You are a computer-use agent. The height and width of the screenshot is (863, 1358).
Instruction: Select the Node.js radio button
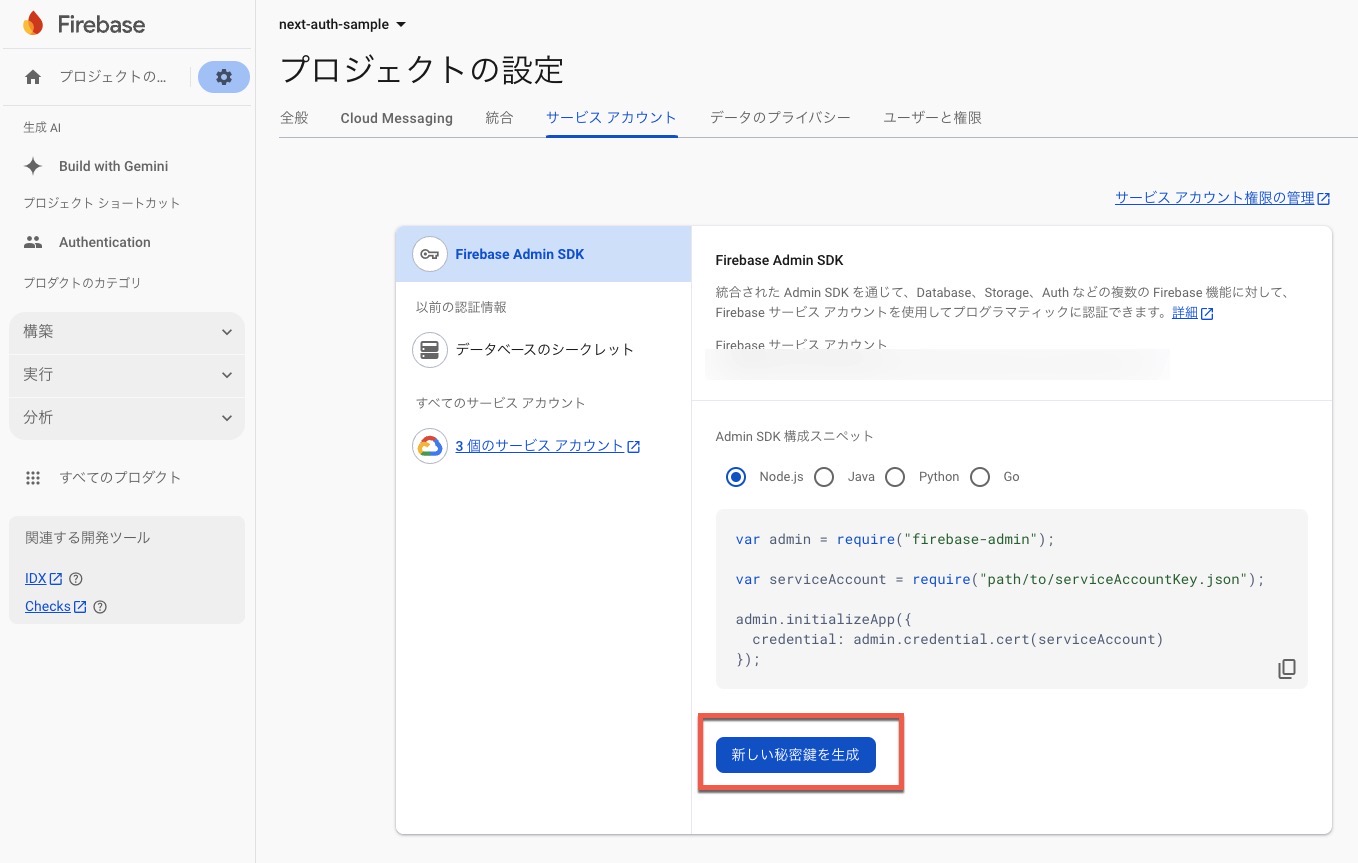click(x=736, y=477)
